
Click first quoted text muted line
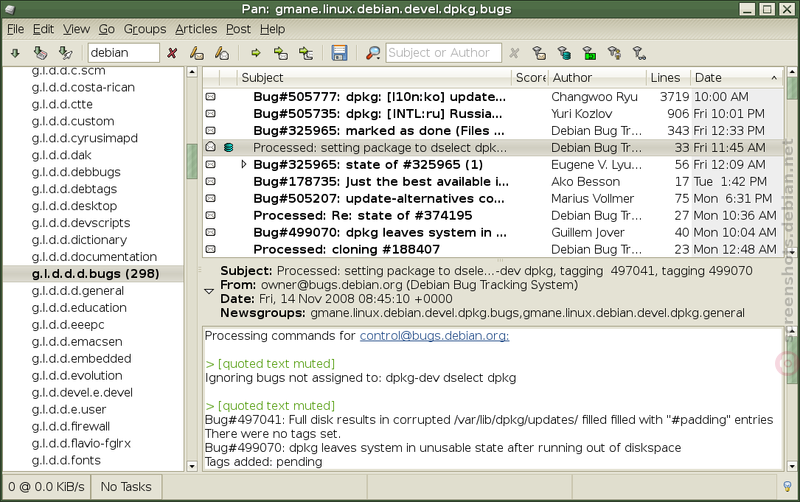(270, 364)
